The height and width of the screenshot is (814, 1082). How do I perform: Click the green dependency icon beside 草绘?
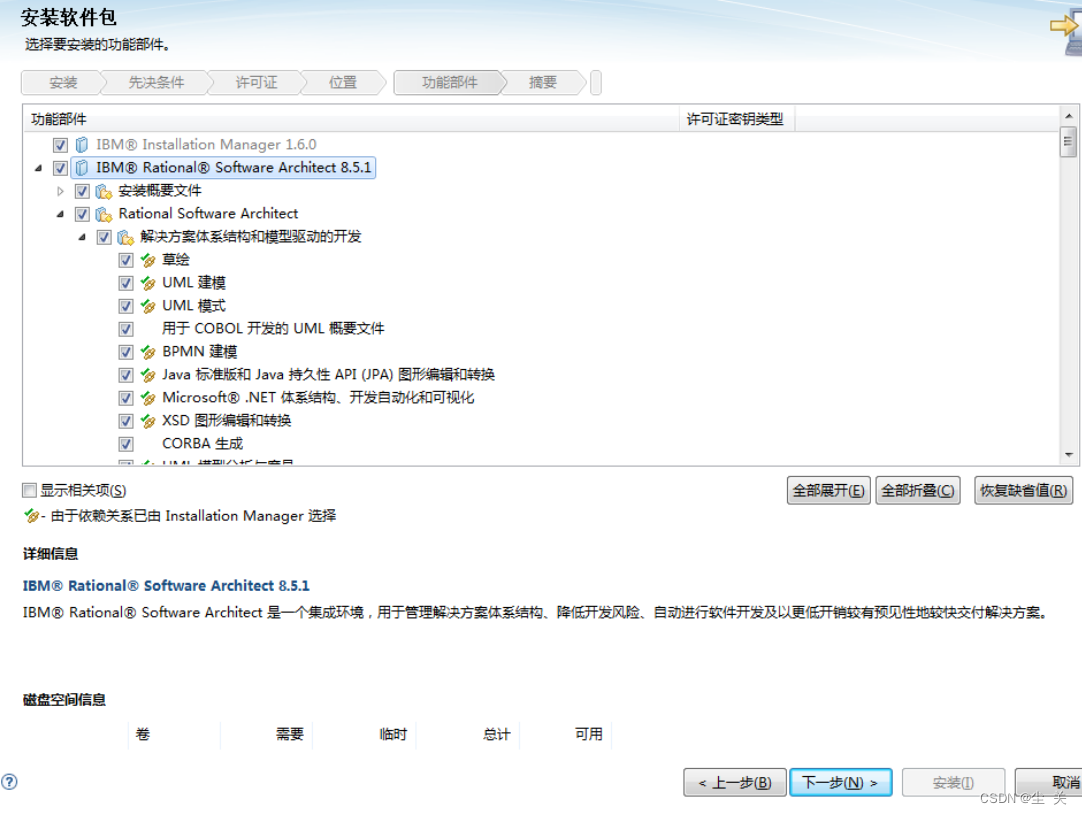148,259
